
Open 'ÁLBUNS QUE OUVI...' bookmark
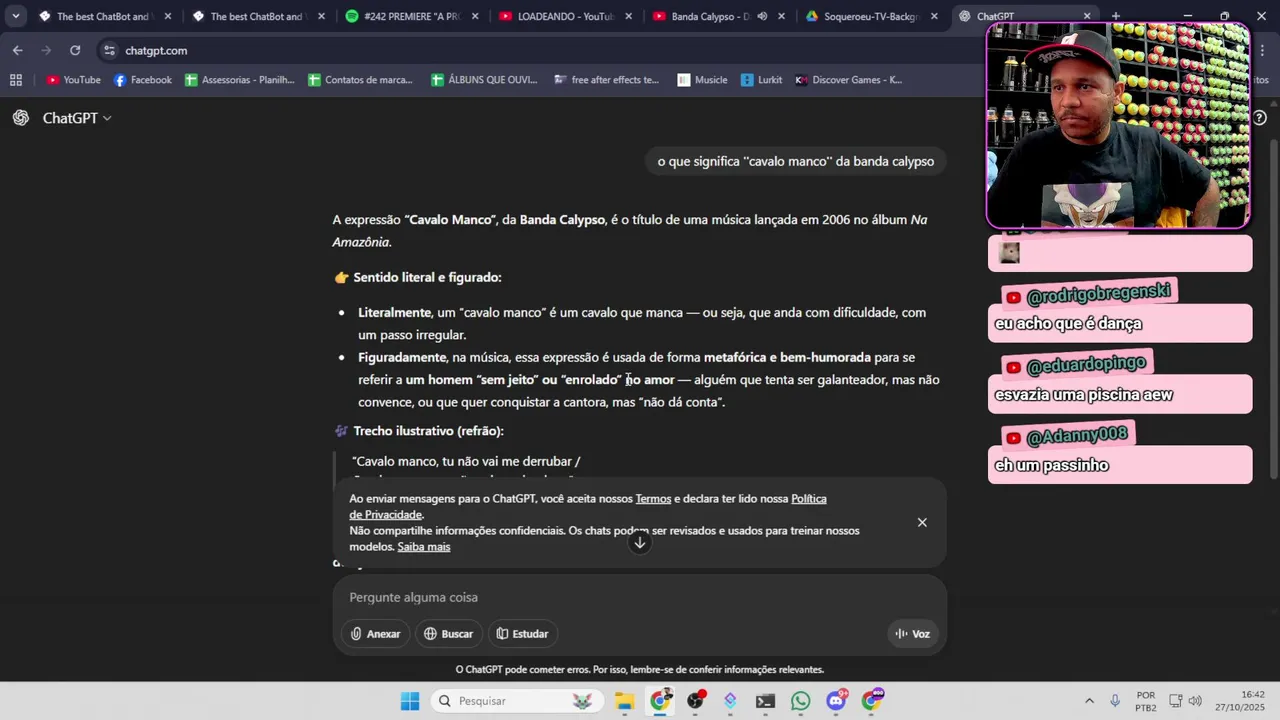[484, 80]
